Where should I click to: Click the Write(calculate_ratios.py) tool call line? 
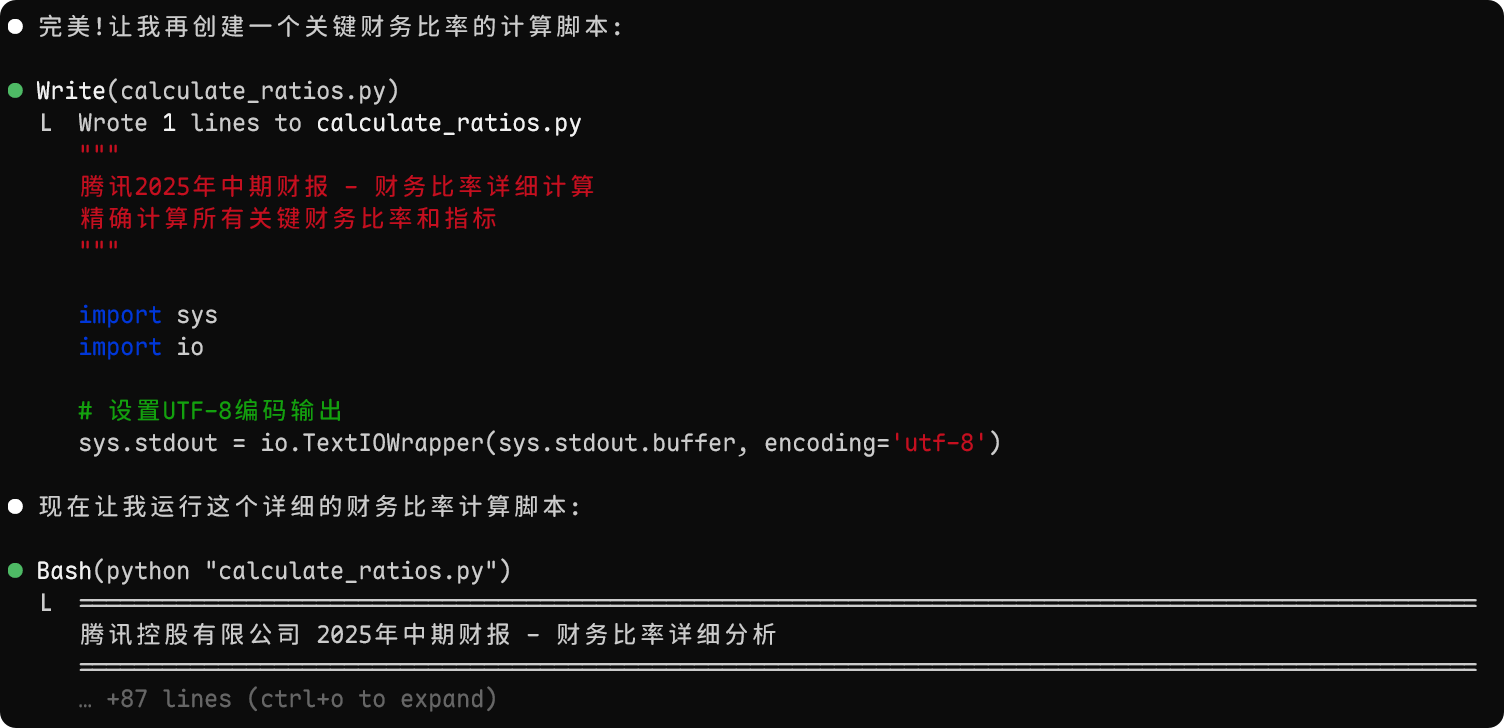tap(218, 91)
